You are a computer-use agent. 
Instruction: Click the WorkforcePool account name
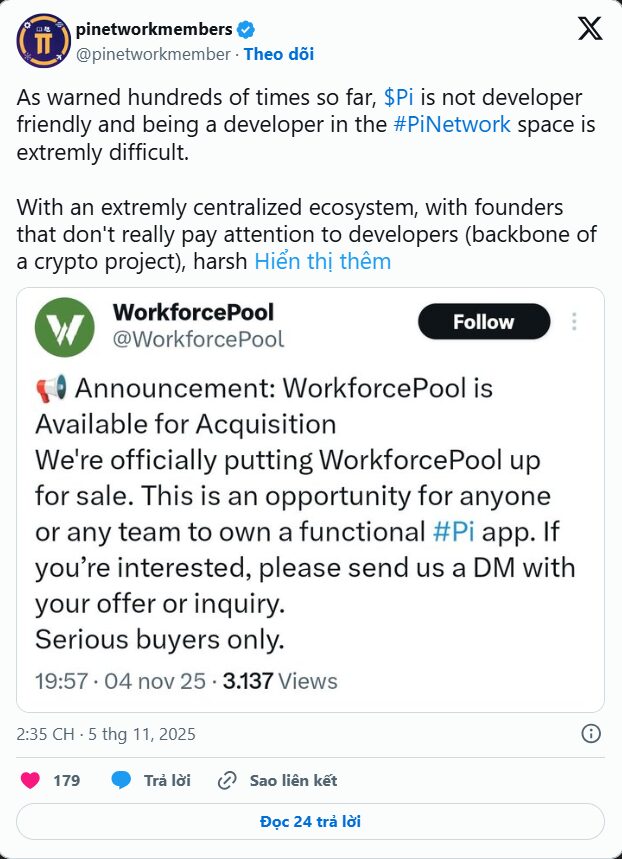(194, 312)
